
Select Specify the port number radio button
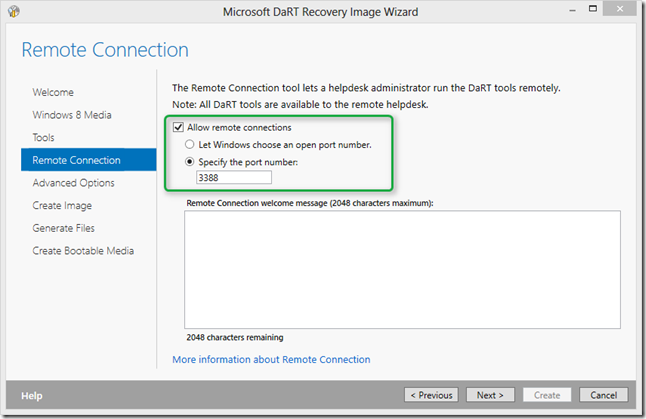[x=190, y=162]
